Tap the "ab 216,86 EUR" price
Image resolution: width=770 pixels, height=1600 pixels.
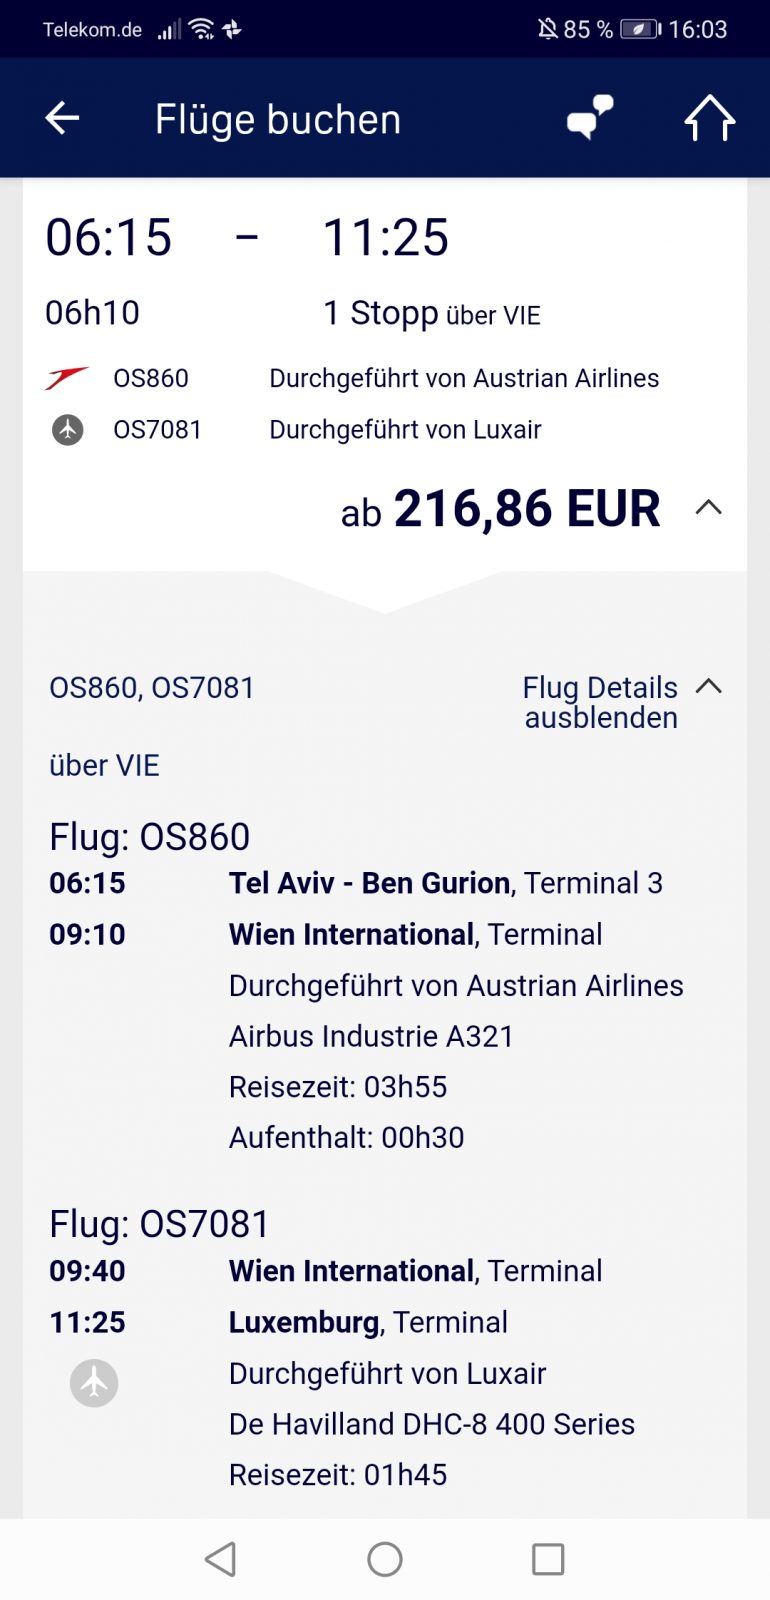coord(501,509)
